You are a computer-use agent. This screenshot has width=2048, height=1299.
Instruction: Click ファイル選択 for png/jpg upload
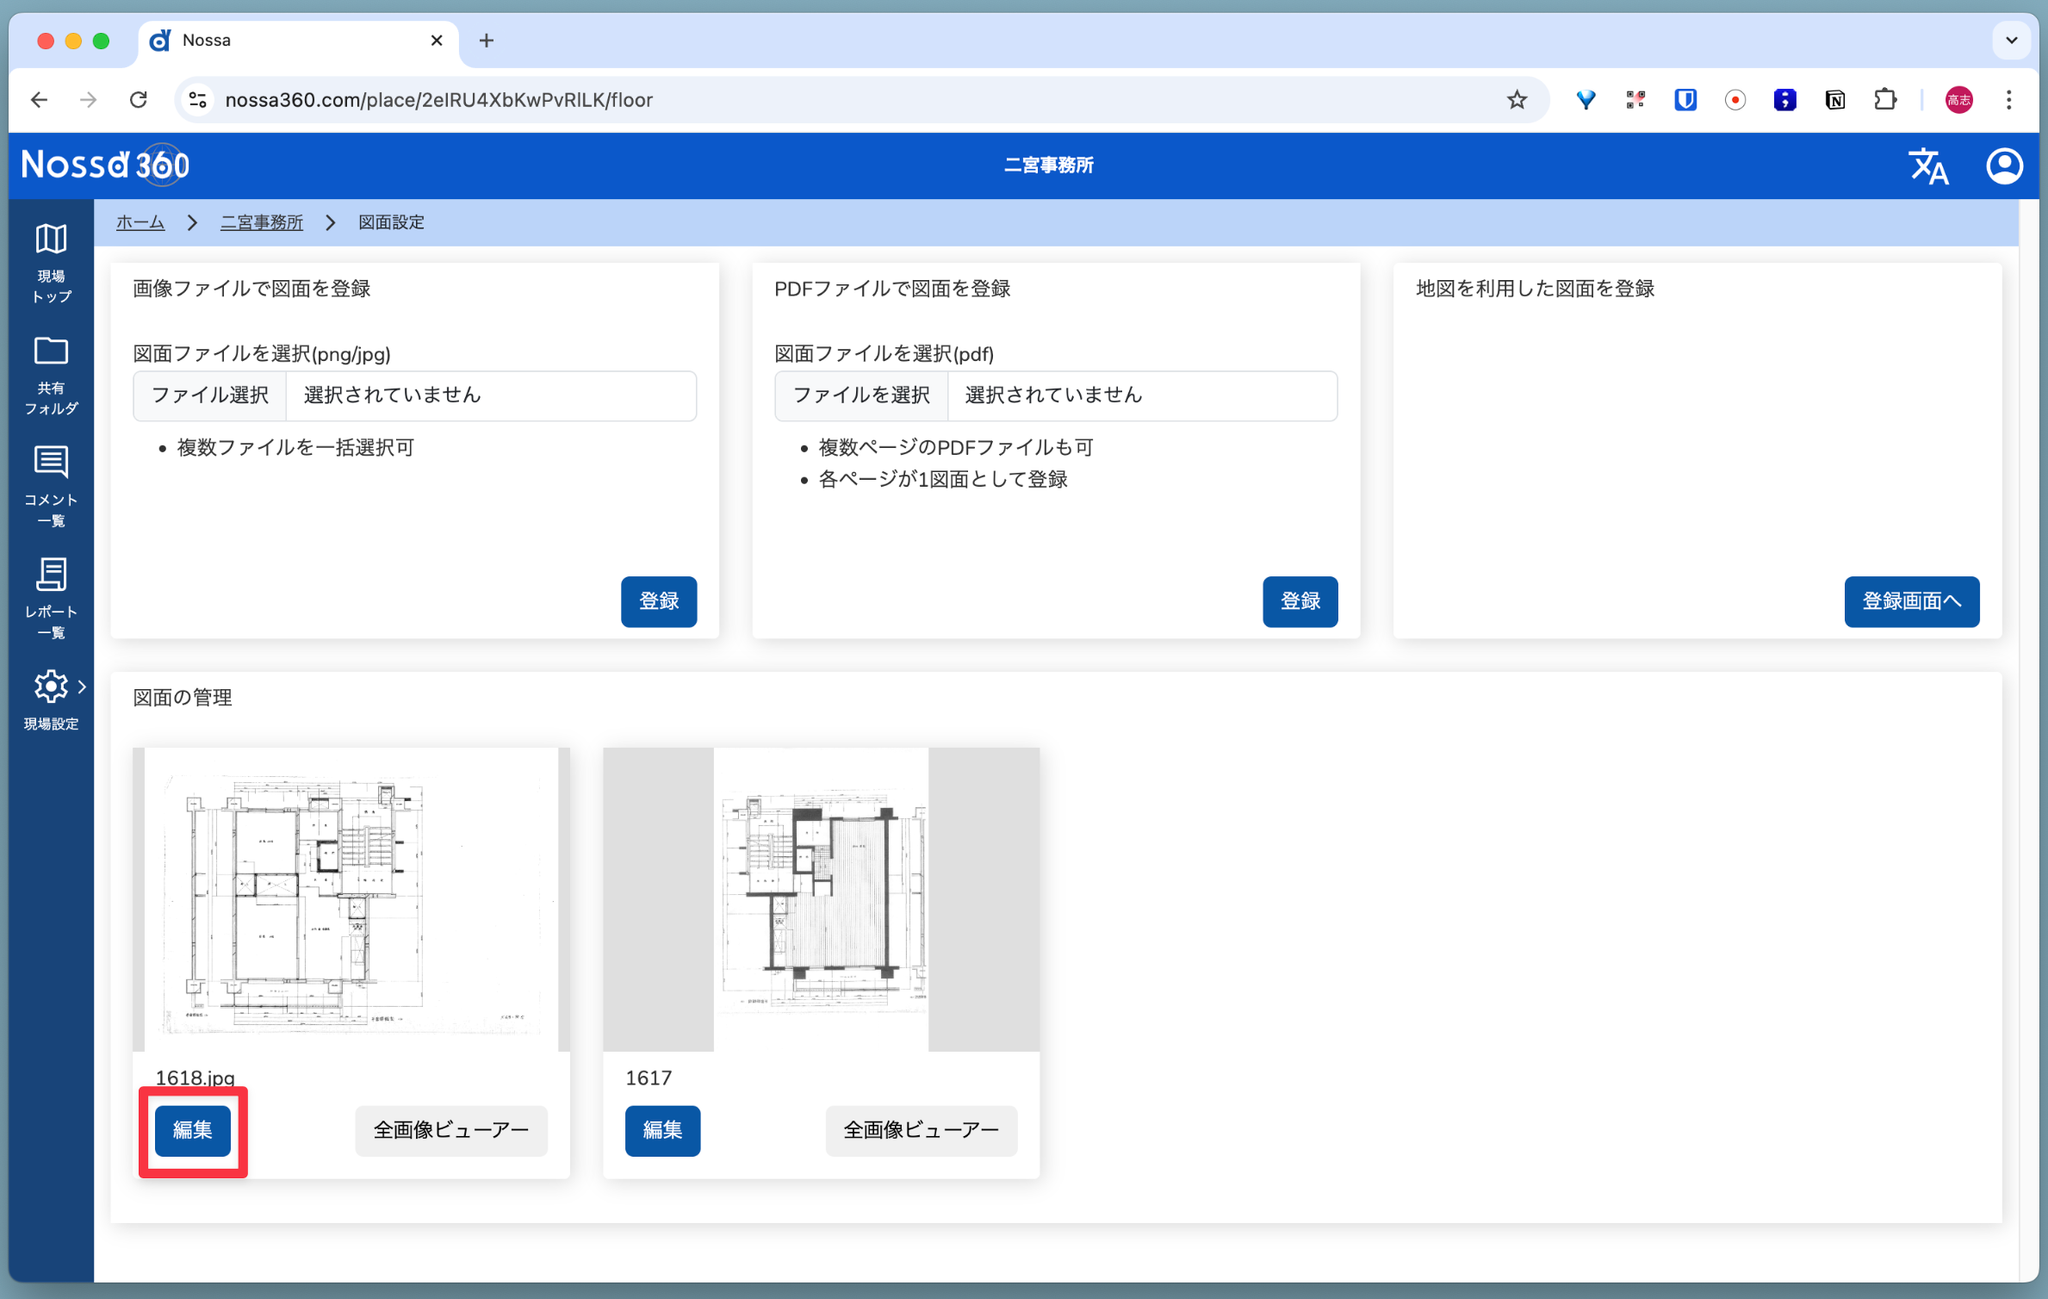pyautogui.click(x=210, y=396)
